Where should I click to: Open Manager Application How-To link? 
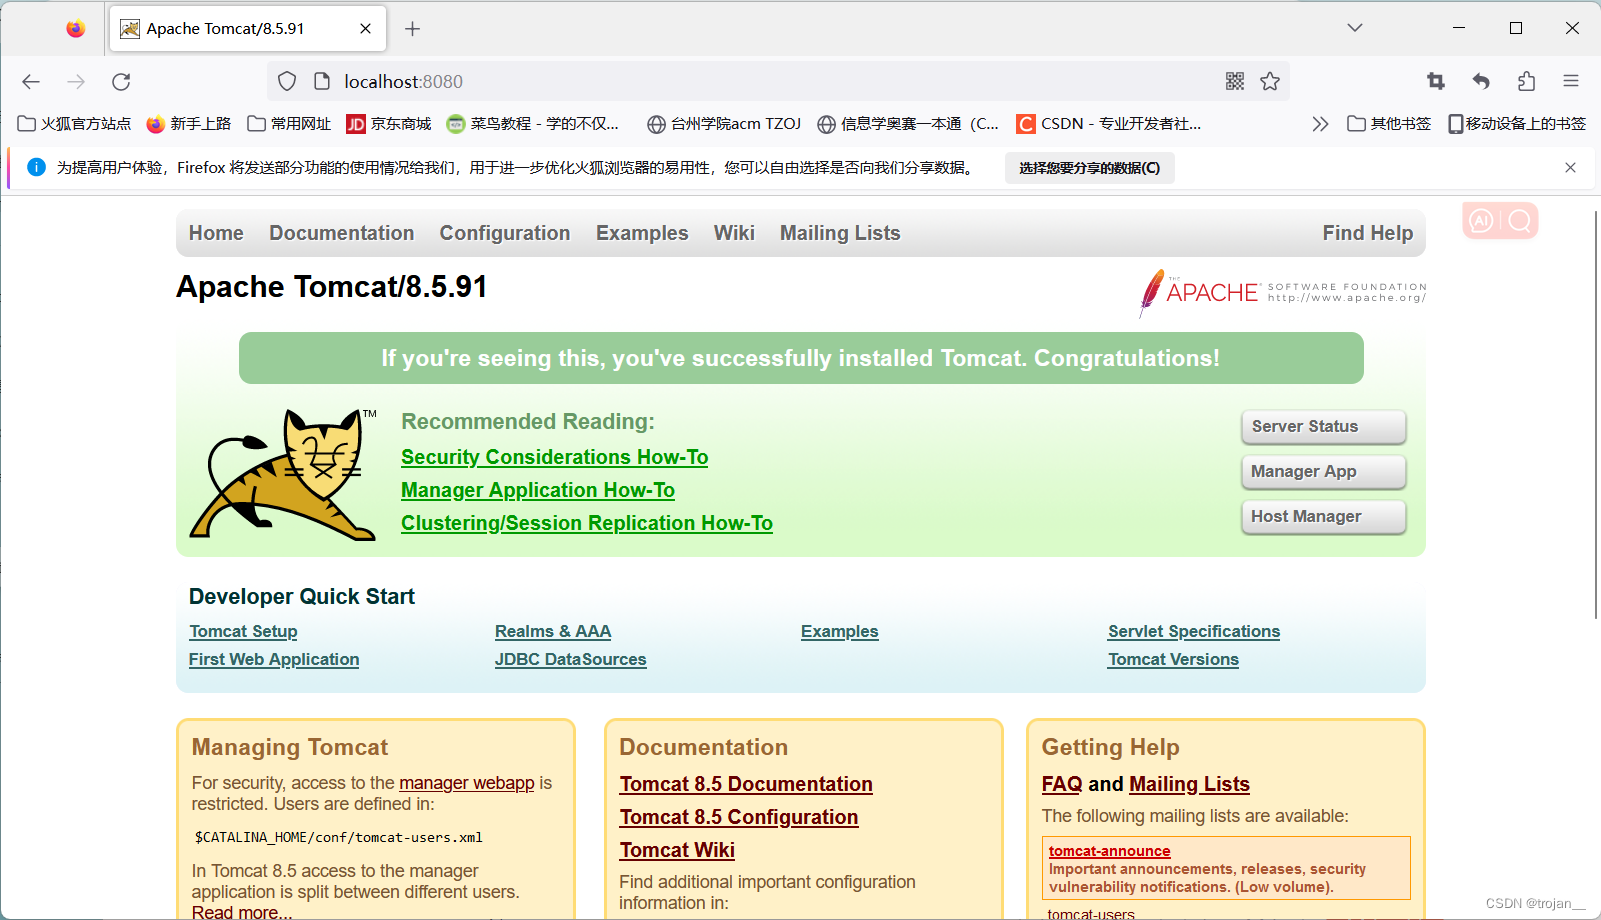click(538, 490)
